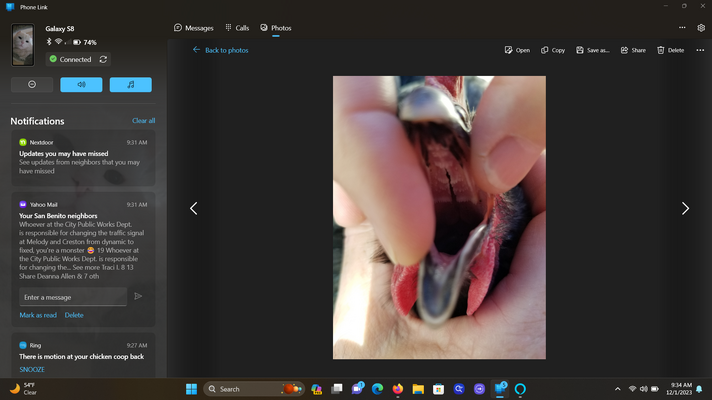712x400 pixels.
Task: Click the Ring app icon
Action: click(23, 345)
